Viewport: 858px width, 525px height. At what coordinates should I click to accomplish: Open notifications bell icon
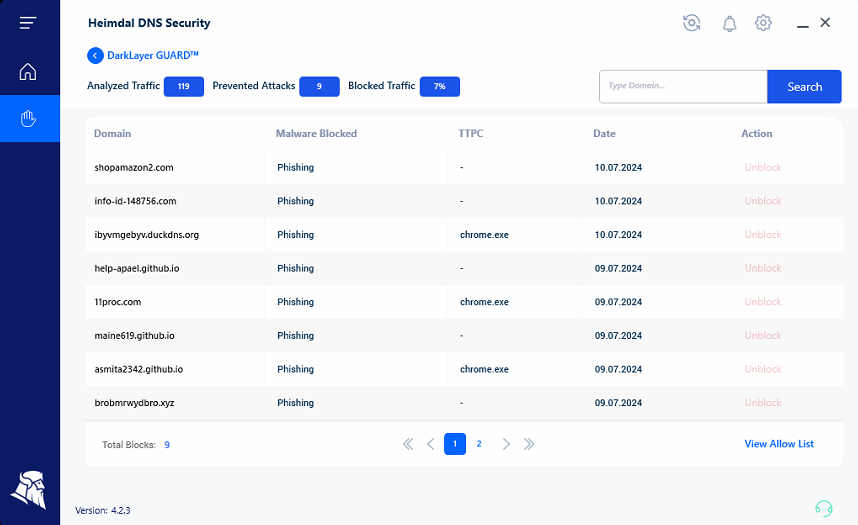coord(729,24)
